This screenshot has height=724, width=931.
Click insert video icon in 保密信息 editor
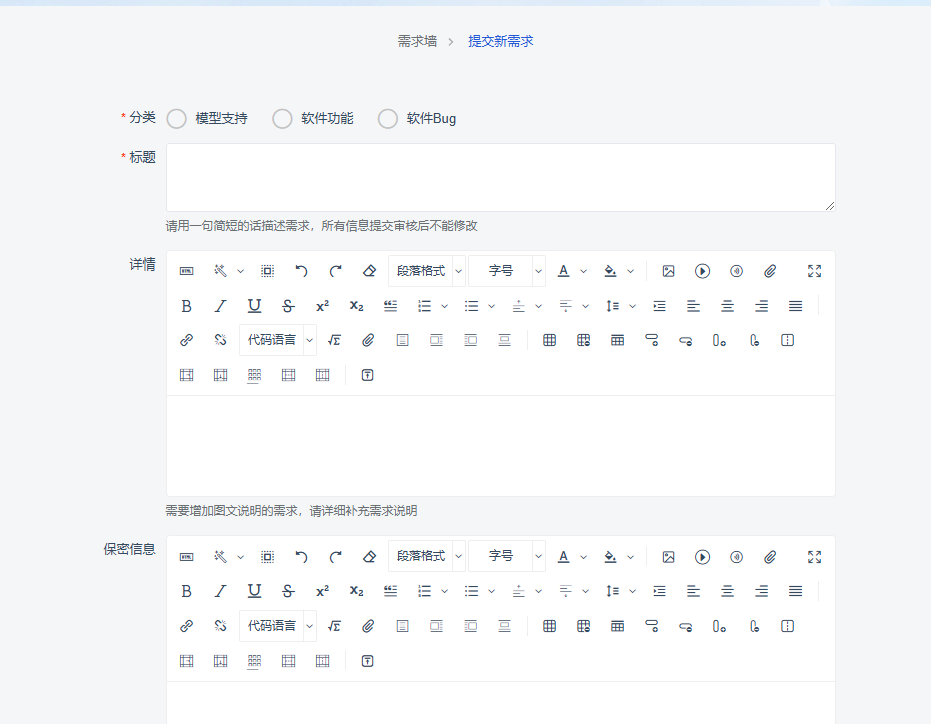(x=703, y=557)
